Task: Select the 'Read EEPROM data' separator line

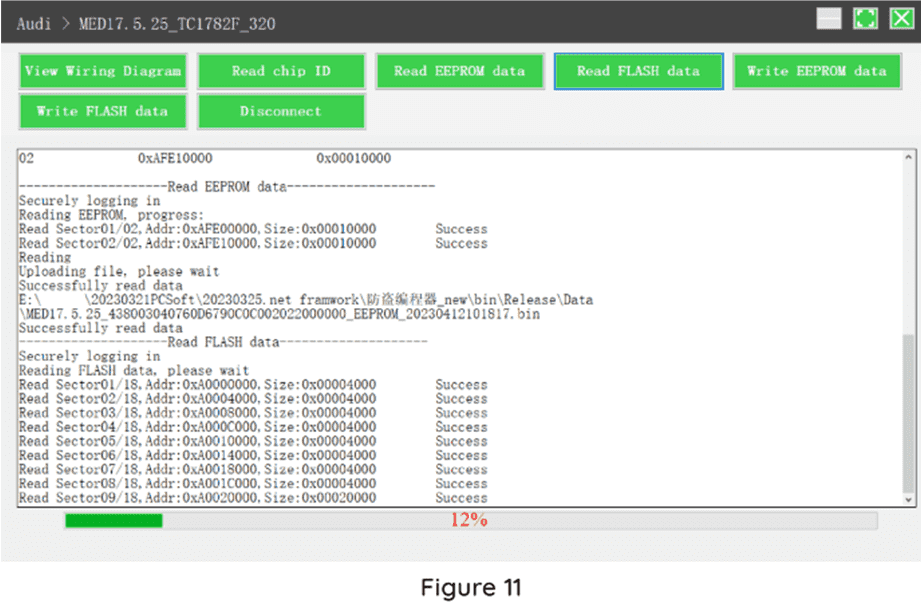Action: 227,187
